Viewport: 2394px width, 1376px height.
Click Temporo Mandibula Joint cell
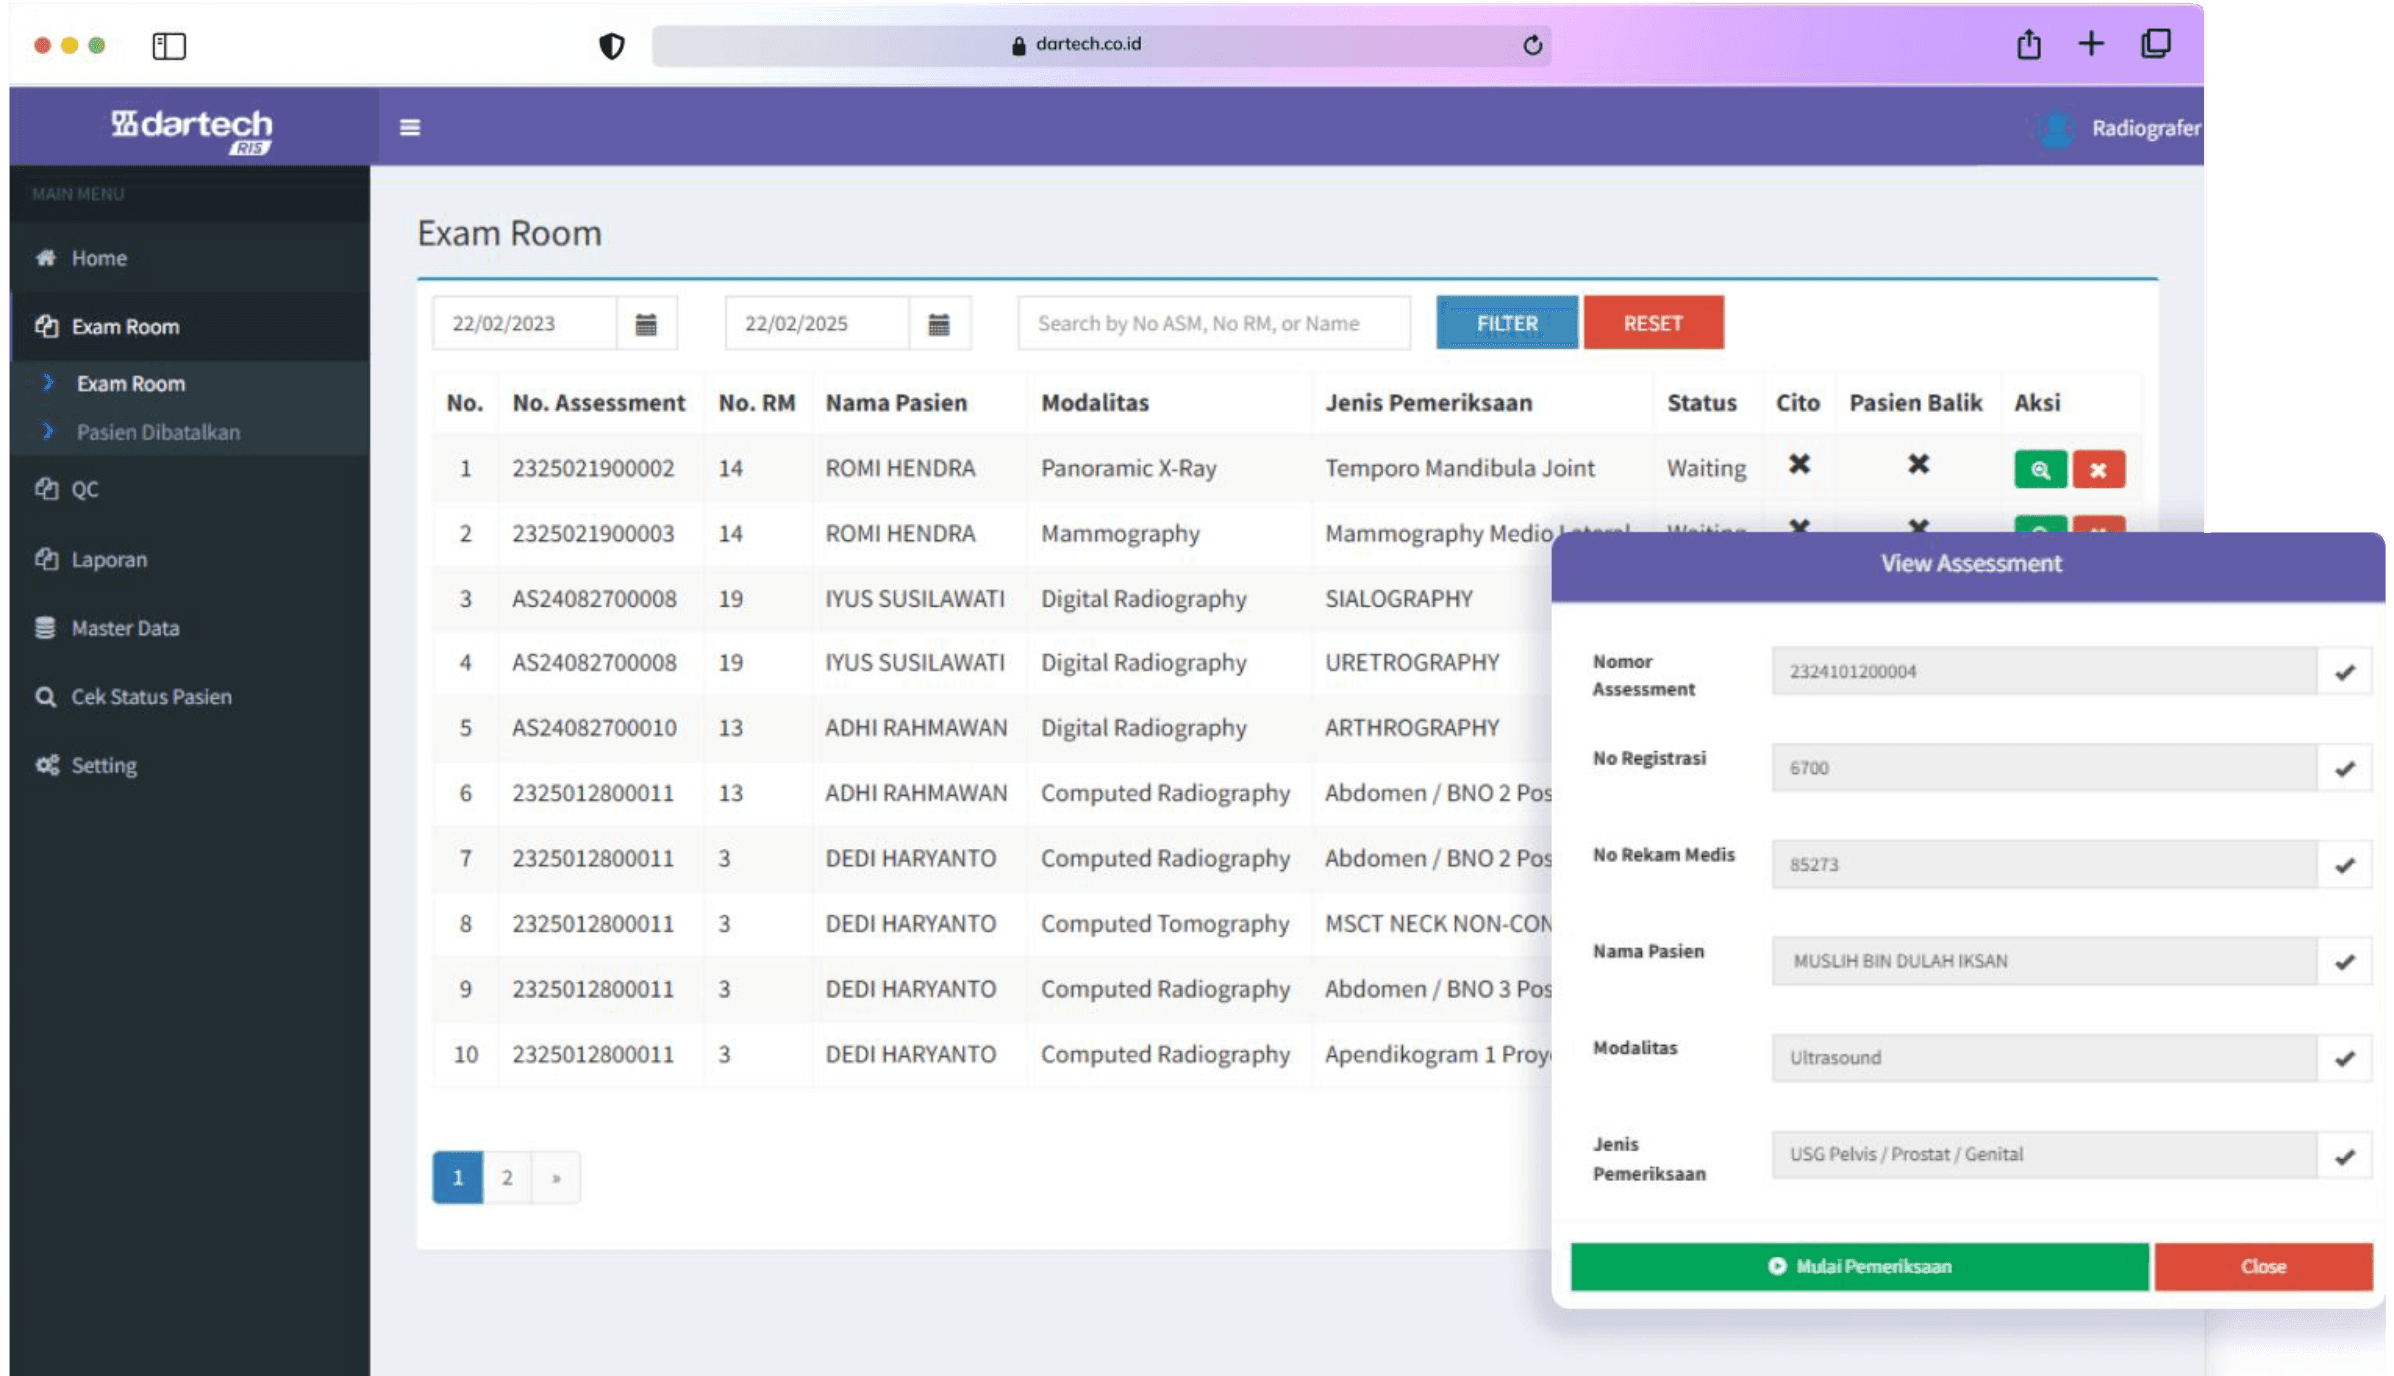point(1459,469)
